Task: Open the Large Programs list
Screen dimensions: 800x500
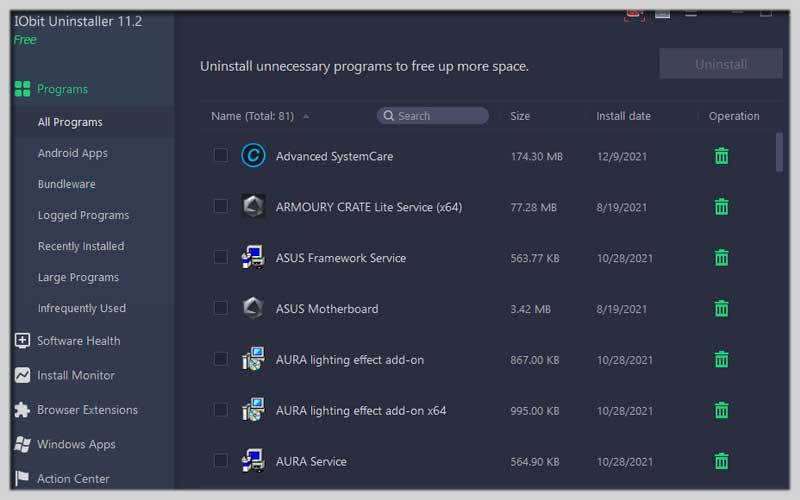Action: (x=78, y=277)
